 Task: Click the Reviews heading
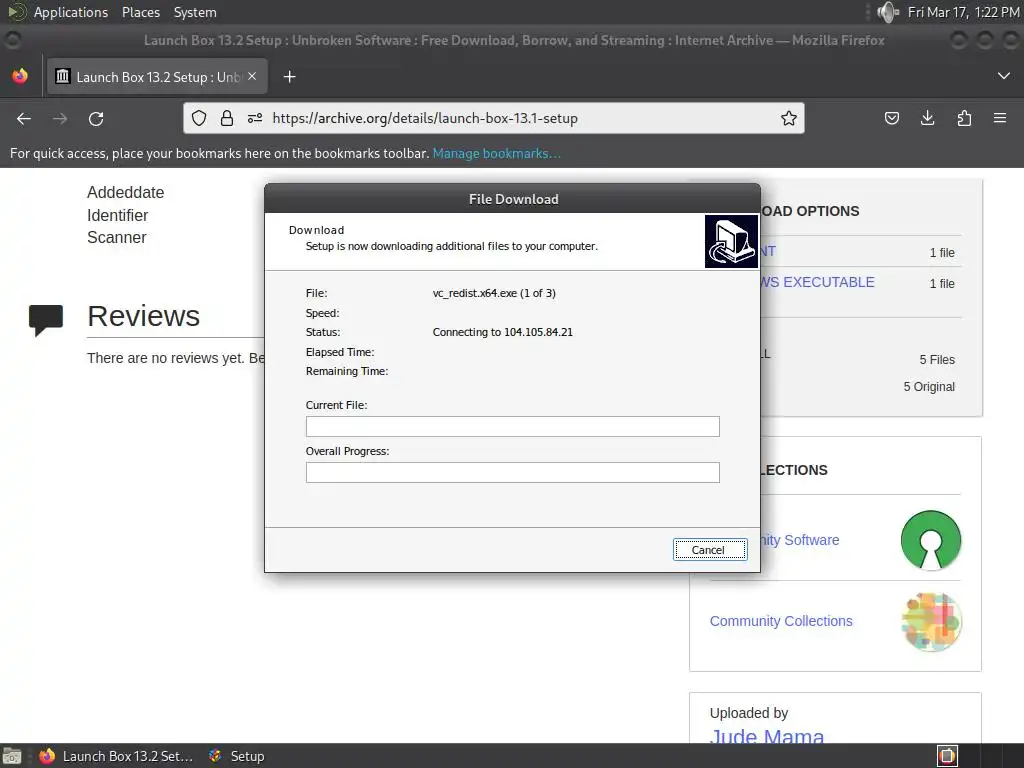(x=144, y=316)
